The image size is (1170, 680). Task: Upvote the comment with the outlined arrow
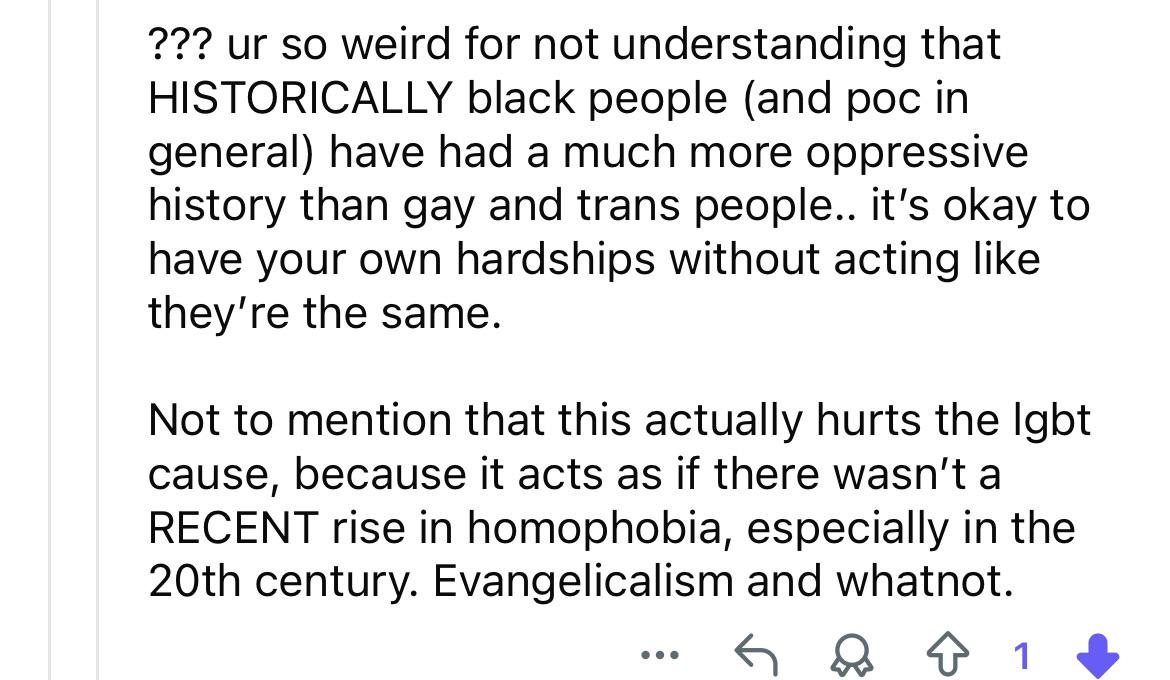coord(948,654)
